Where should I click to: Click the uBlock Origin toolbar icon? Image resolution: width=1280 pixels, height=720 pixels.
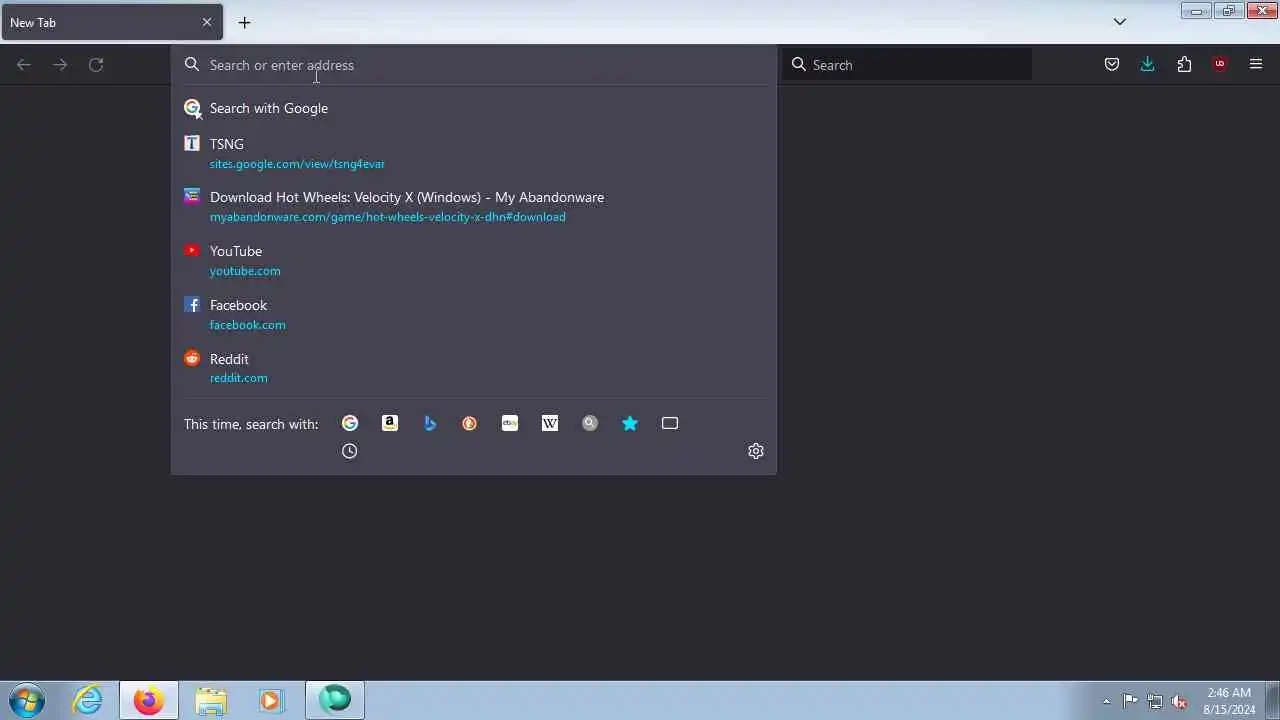click(x=1220, y=64)
